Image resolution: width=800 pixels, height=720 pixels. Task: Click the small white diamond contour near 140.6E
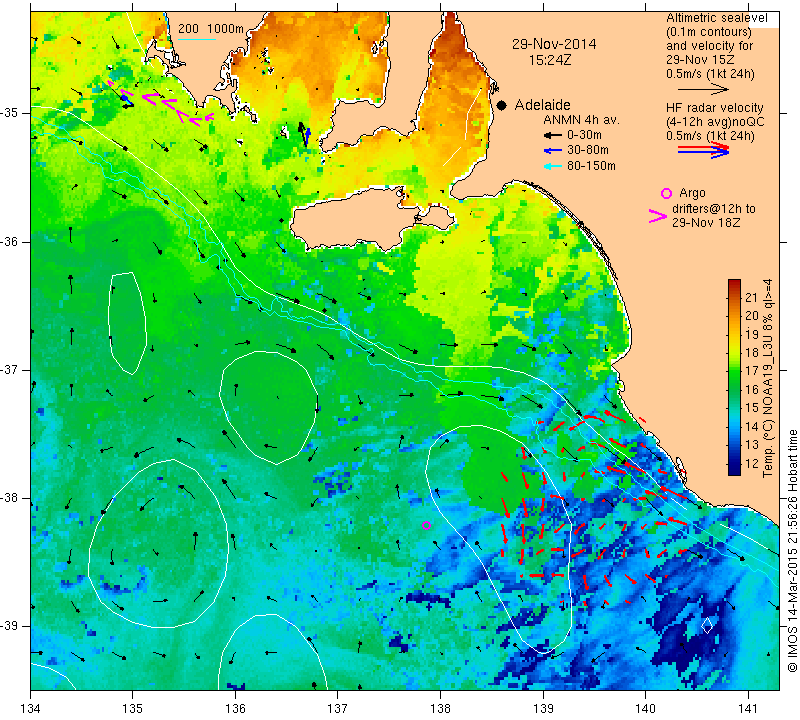707,625
